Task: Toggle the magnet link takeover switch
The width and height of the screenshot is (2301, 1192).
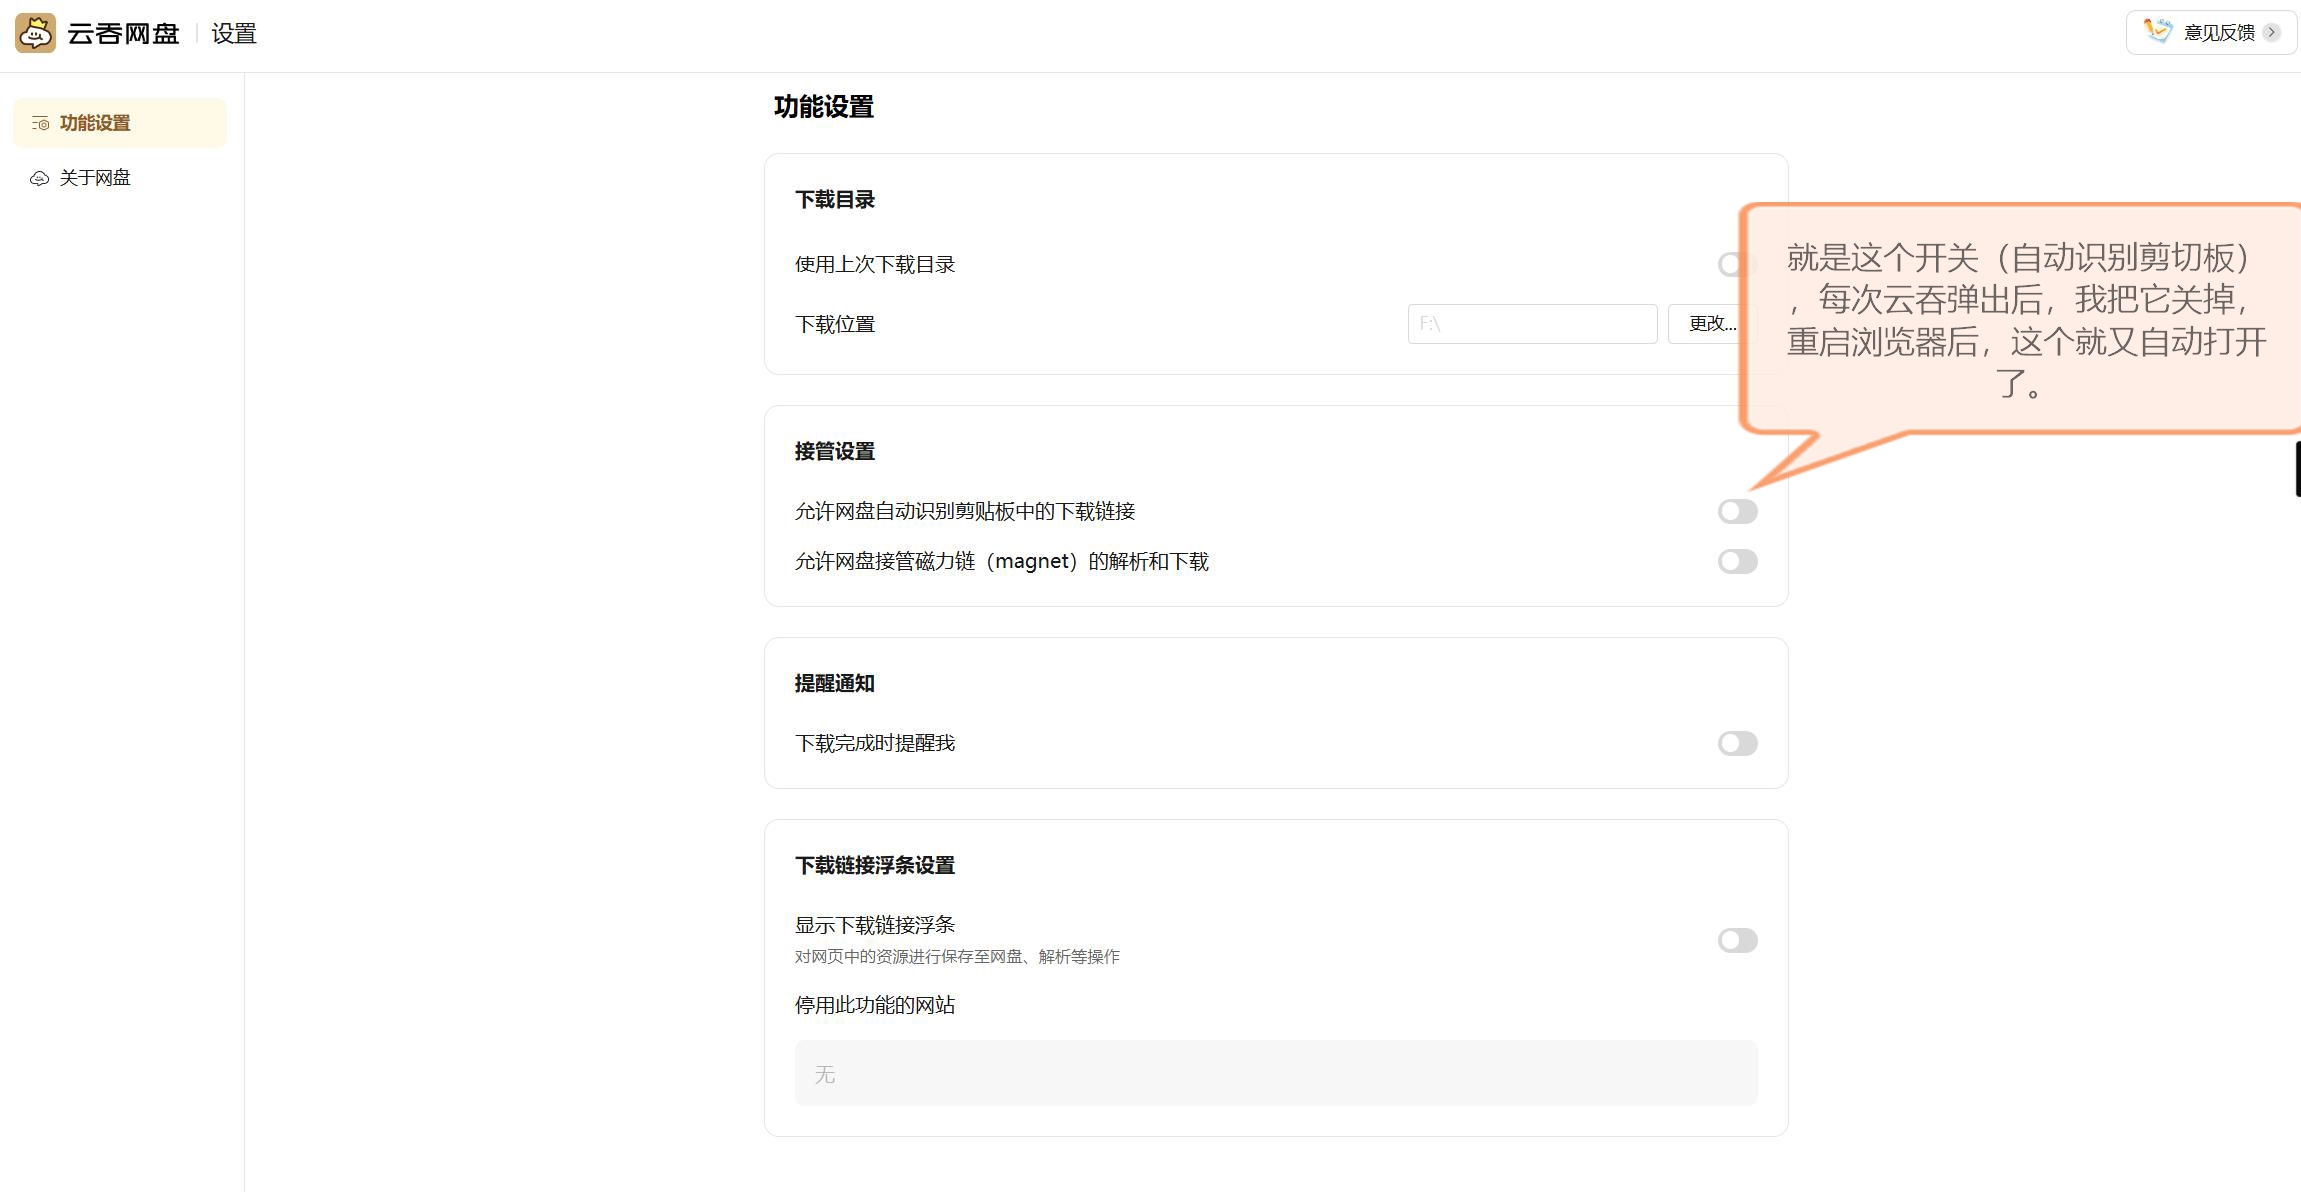Action: coord(1737,561)
